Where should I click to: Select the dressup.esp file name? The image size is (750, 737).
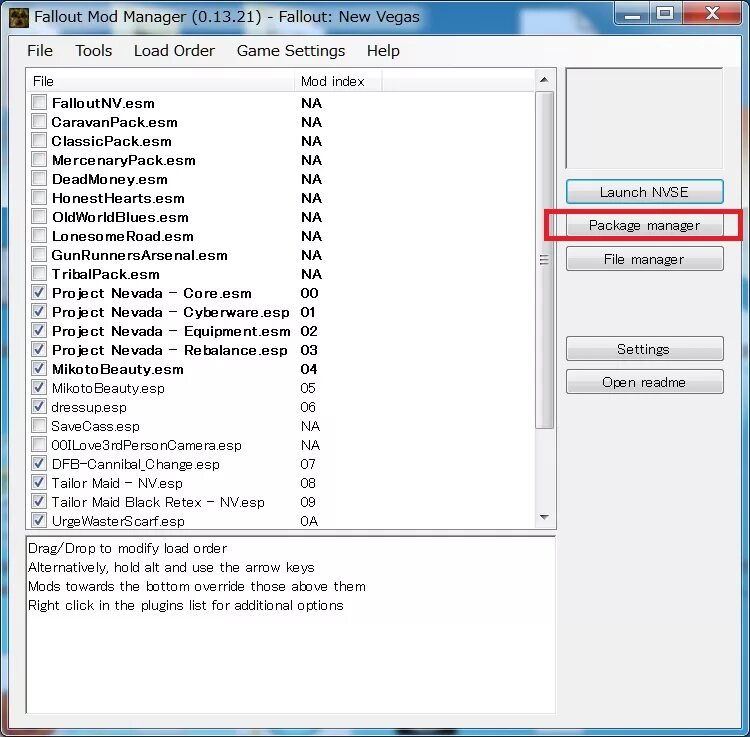(89, 407)
